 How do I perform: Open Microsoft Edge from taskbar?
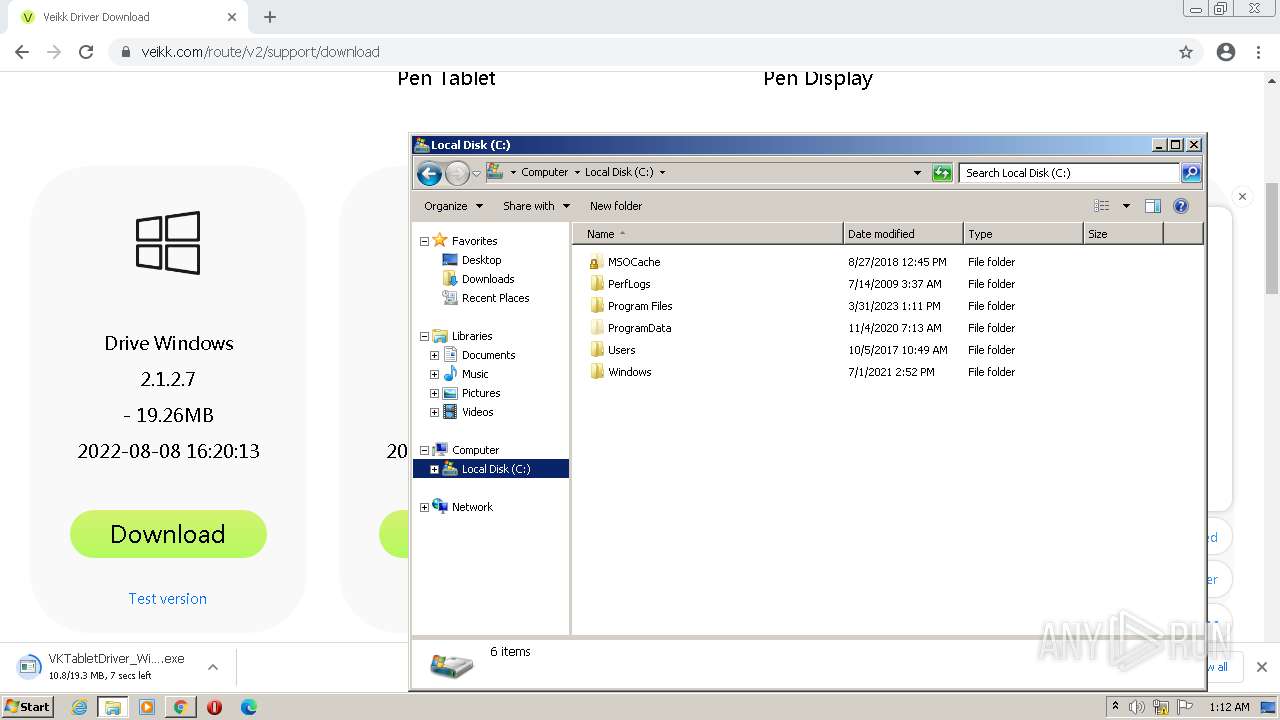click(x=249, y=707)
